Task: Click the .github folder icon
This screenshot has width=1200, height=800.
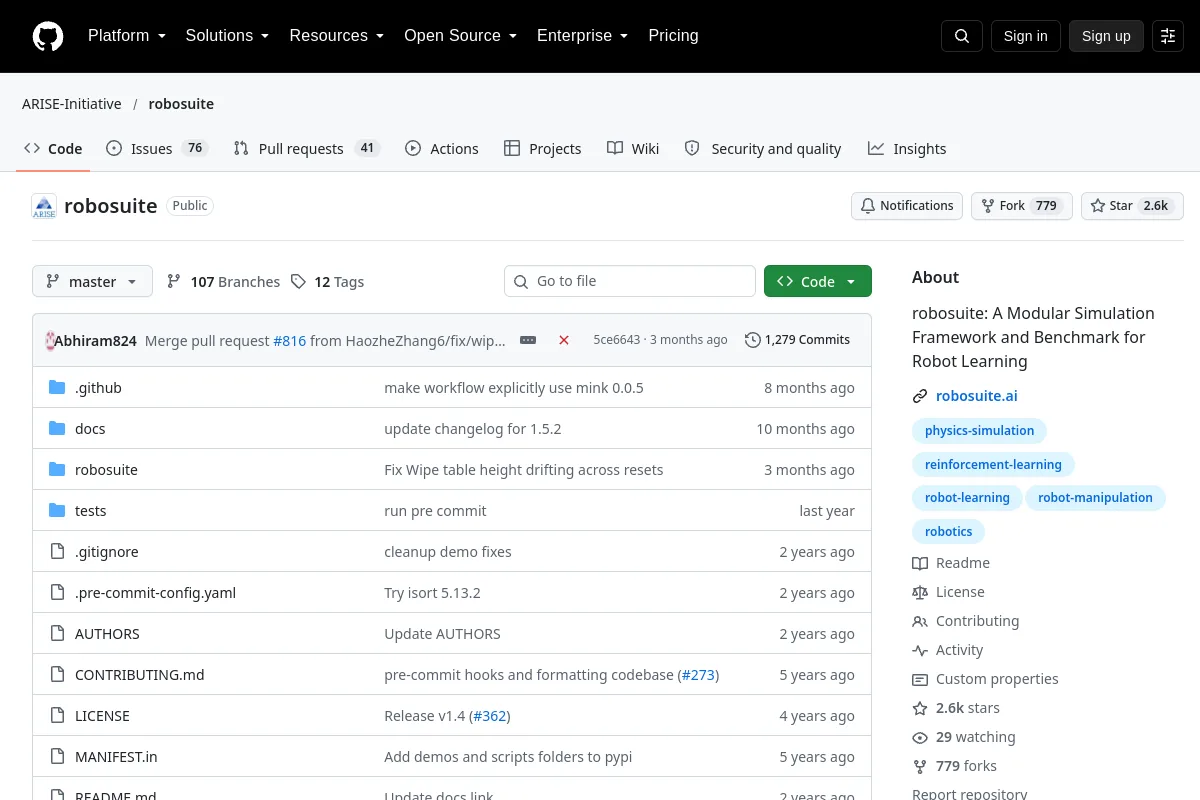Action: [x=57, y=388]
